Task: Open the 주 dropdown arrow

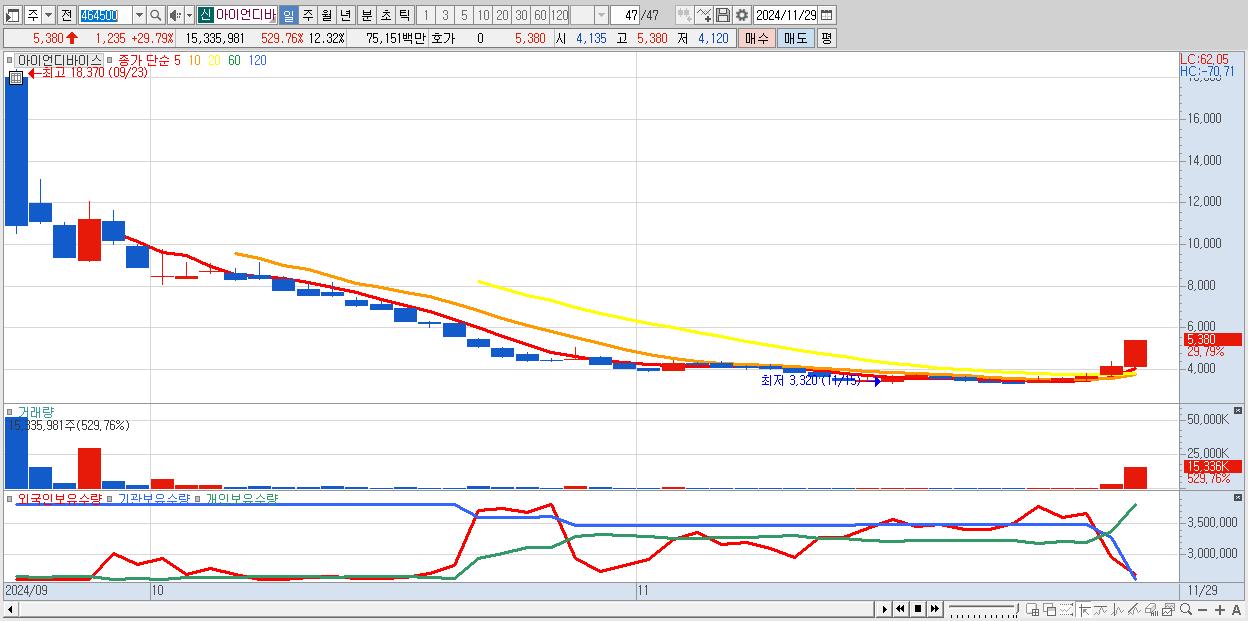Action: 48,15
